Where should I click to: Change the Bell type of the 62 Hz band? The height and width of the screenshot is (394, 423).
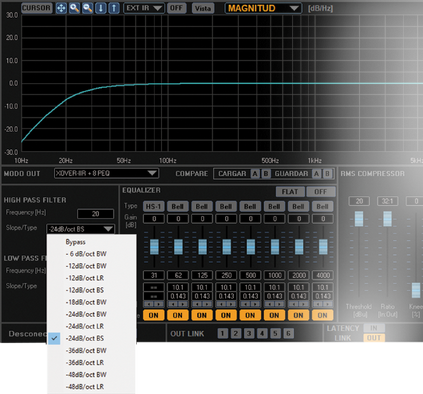tap(178, 207)
